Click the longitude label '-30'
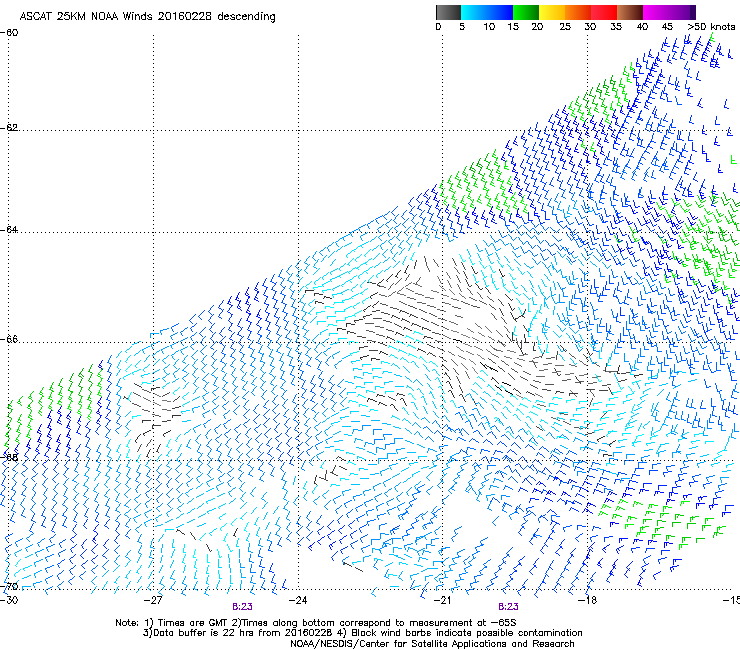This screenshot has height=650, width=740. pyautogui.click(x=9, y=600)
